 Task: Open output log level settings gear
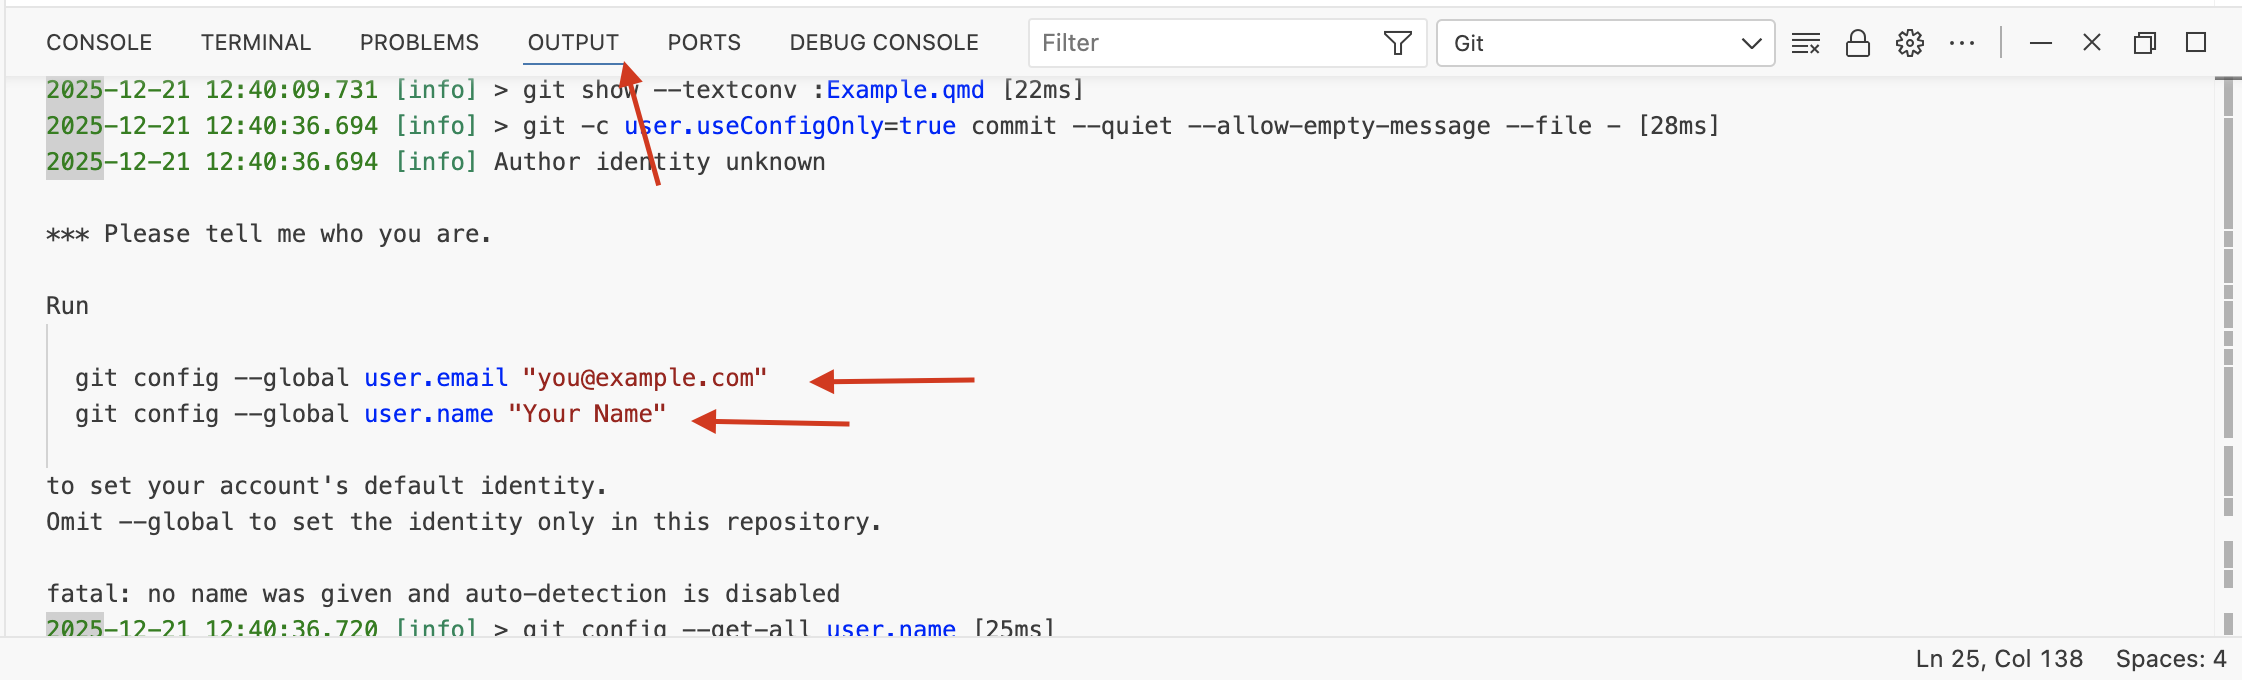coord(1909,43)
